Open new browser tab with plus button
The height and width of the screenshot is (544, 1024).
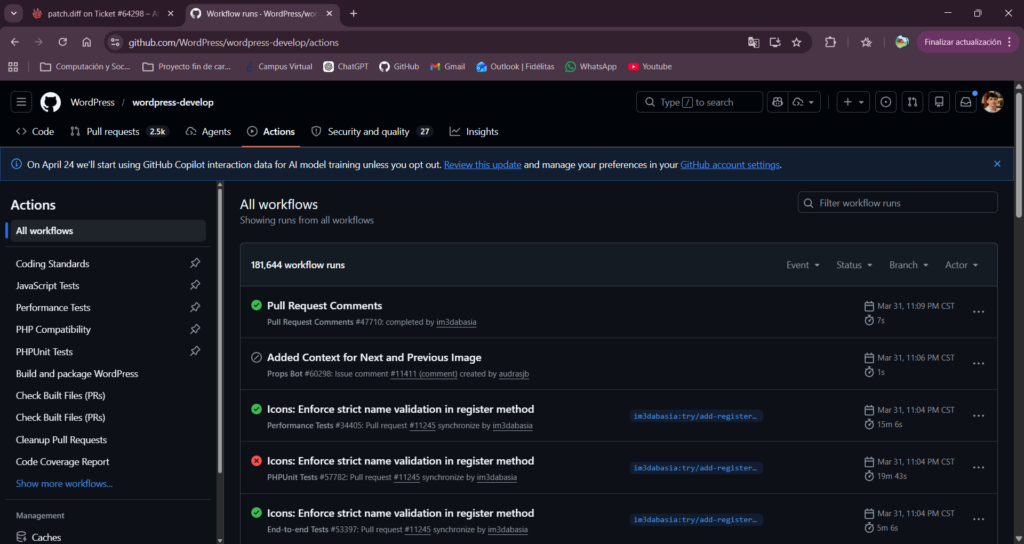point(353,13)
